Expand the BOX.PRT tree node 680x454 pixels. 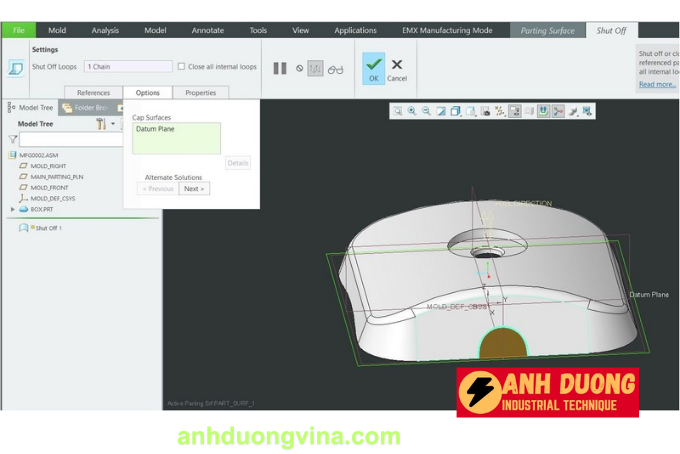(x=13, y=209)
